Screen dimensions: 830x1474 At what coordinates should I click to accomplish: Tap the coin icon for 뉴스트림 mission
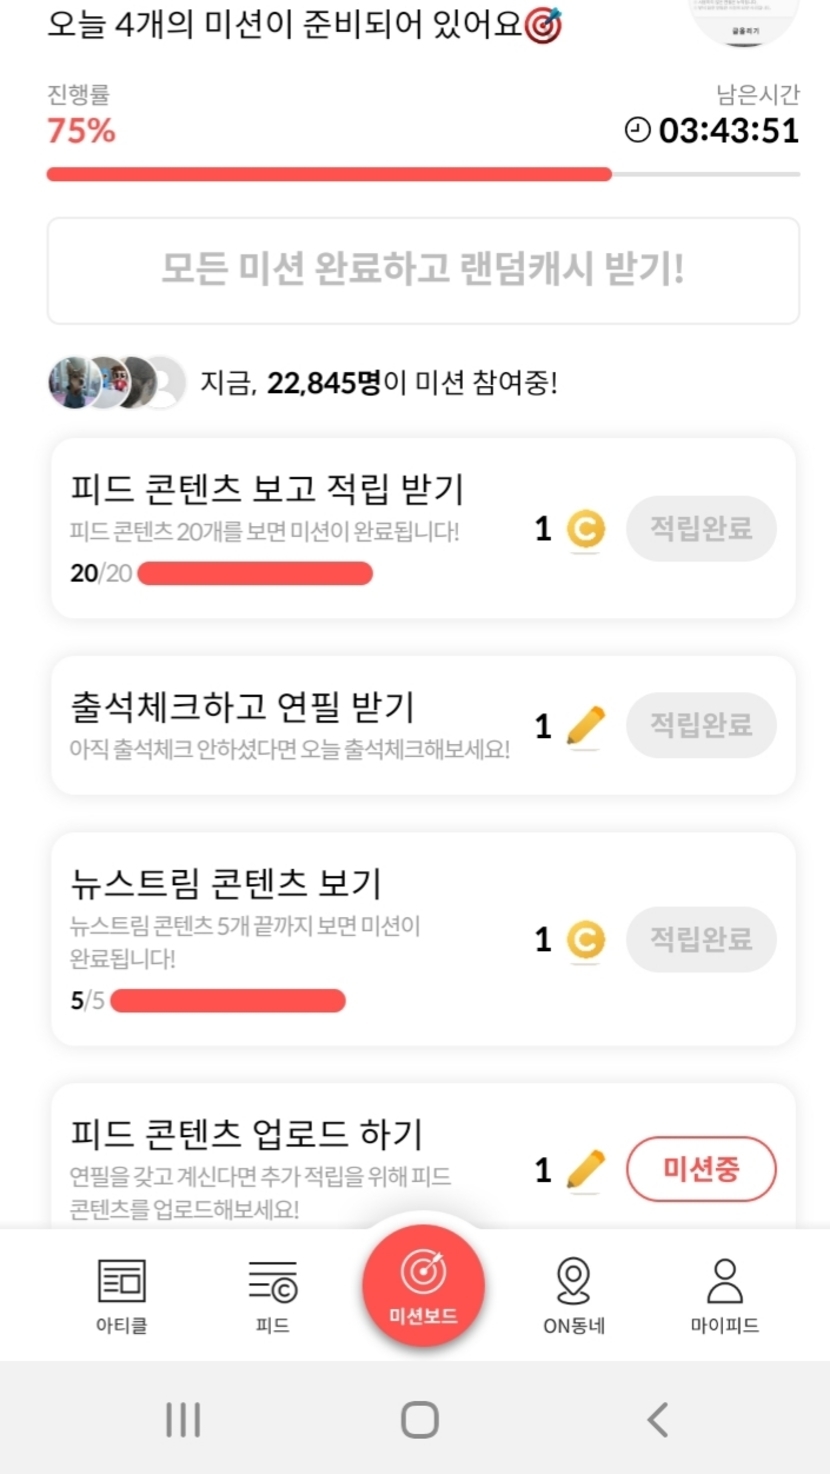pos(585,940)
